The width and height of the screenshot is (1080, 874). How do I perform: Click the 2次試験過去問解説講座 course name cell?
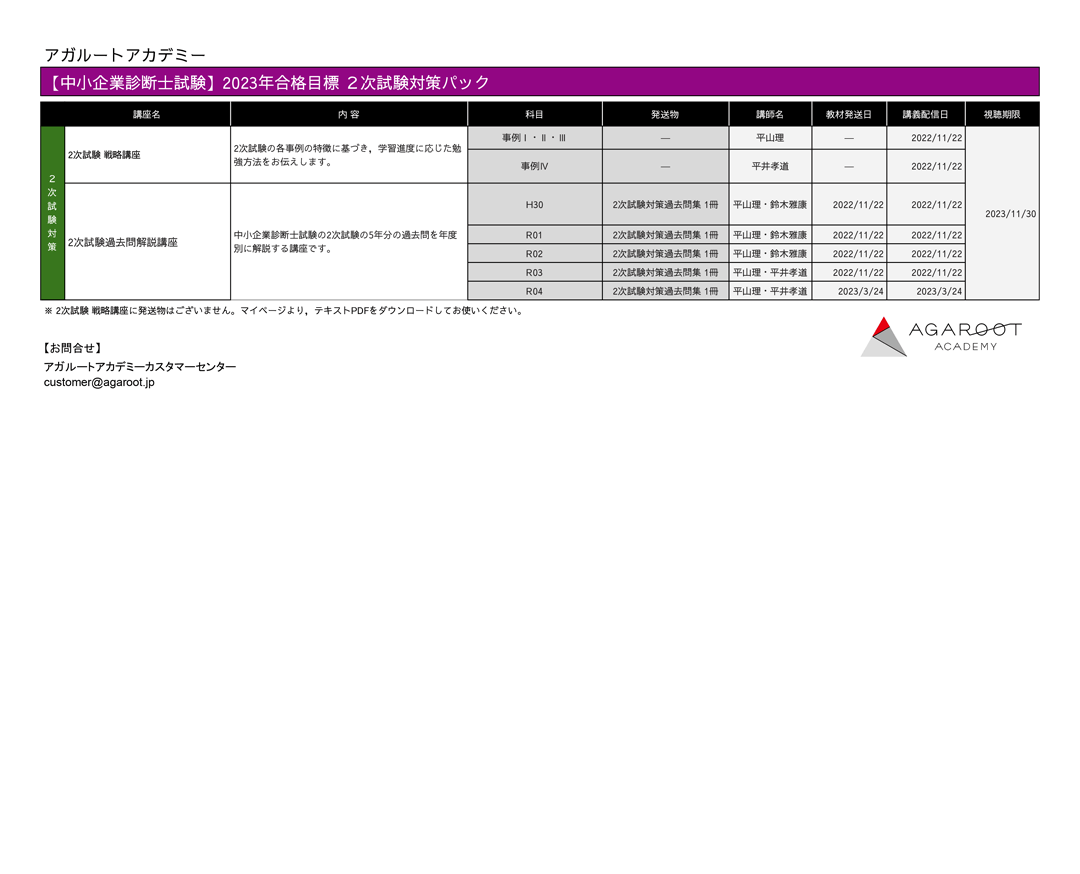click(x=147, y=242)
